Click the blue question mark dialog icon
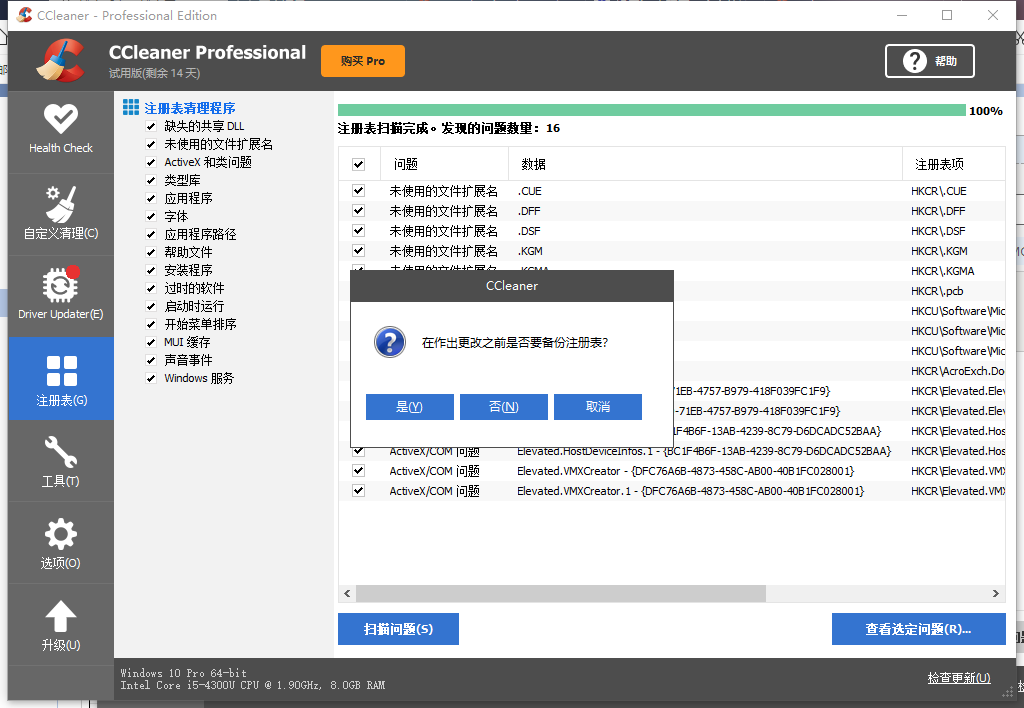 pyautogui.click(x=390, y=342)
